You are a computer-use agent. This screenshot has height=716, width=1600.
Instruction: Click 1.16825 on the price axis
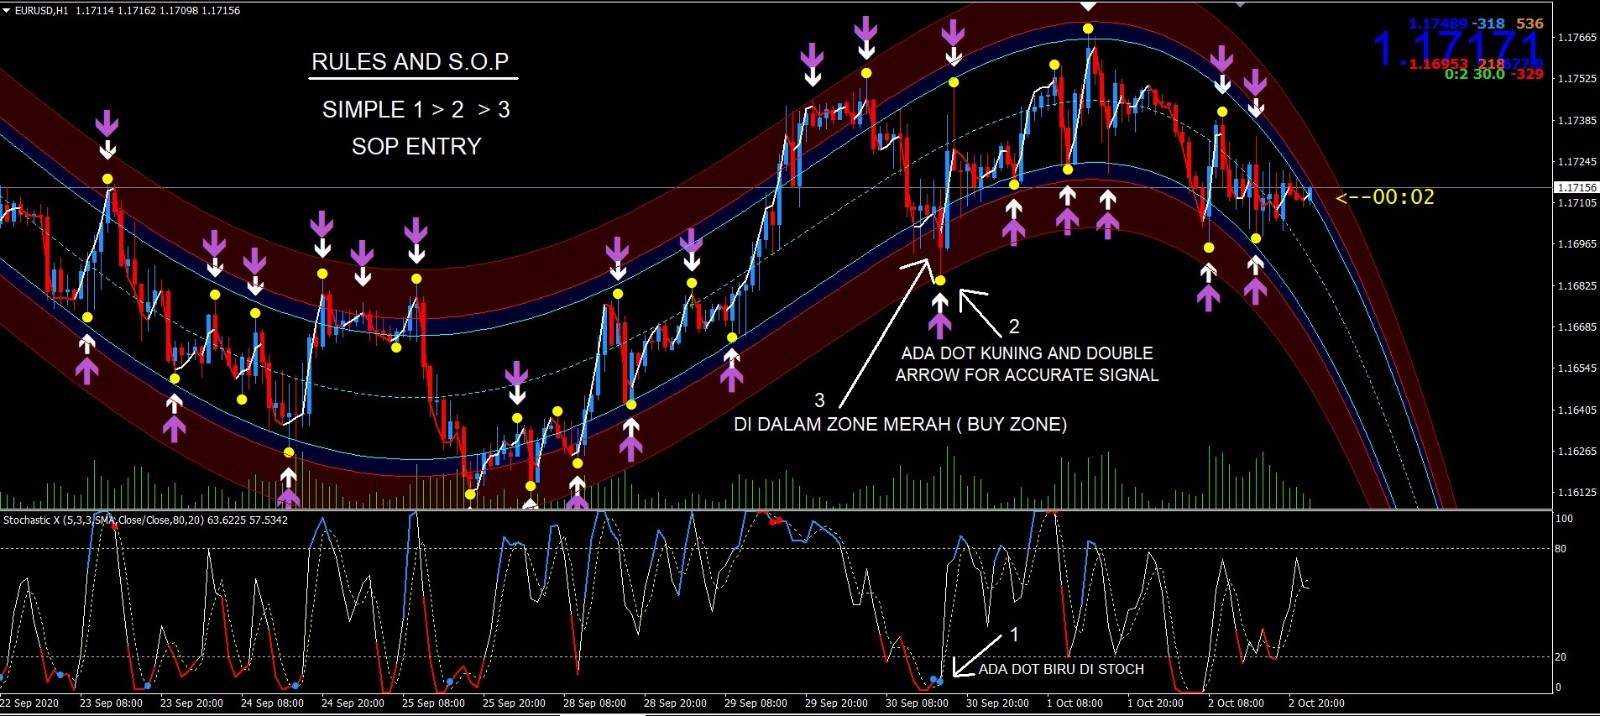pos(1577,286)
